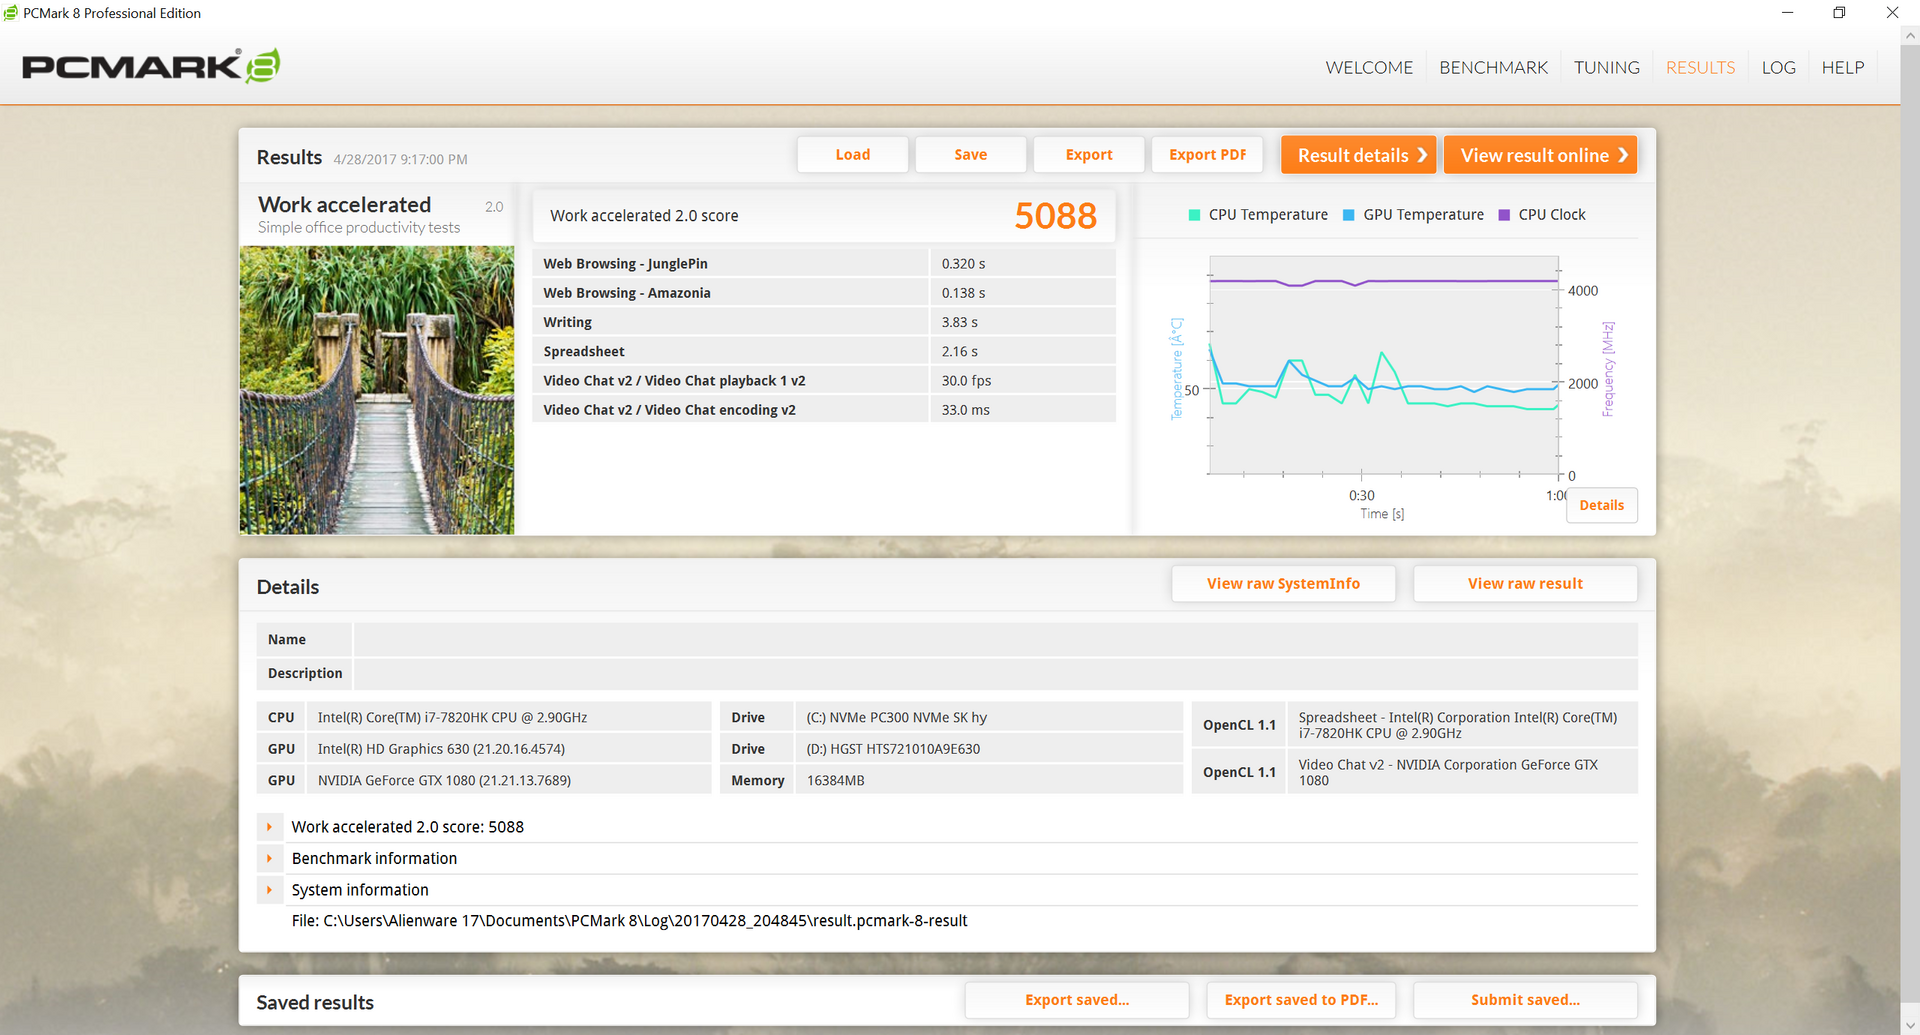Open the Help tab

1842,68
